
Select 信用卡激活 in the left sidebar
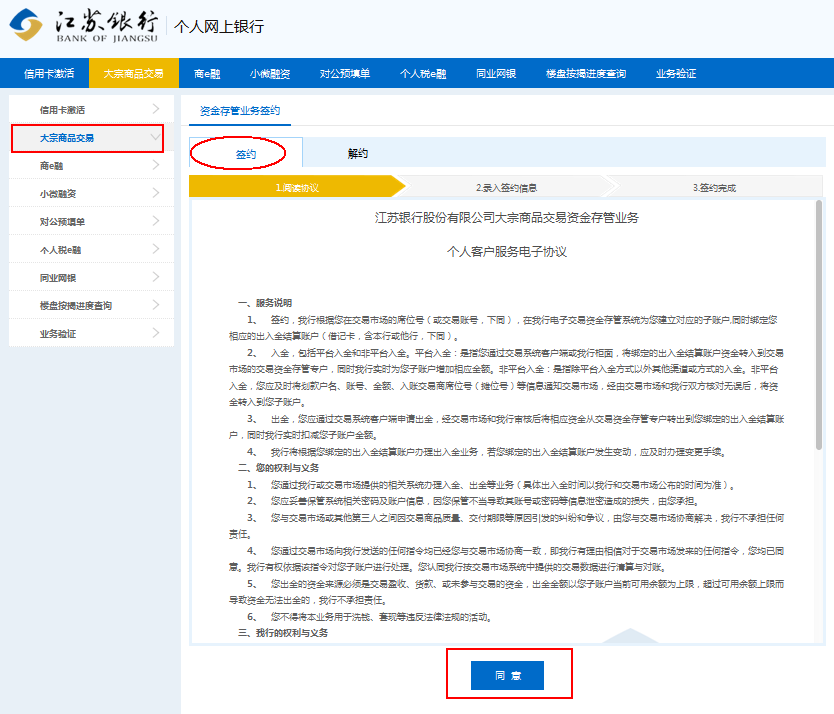tap(91, 110)
